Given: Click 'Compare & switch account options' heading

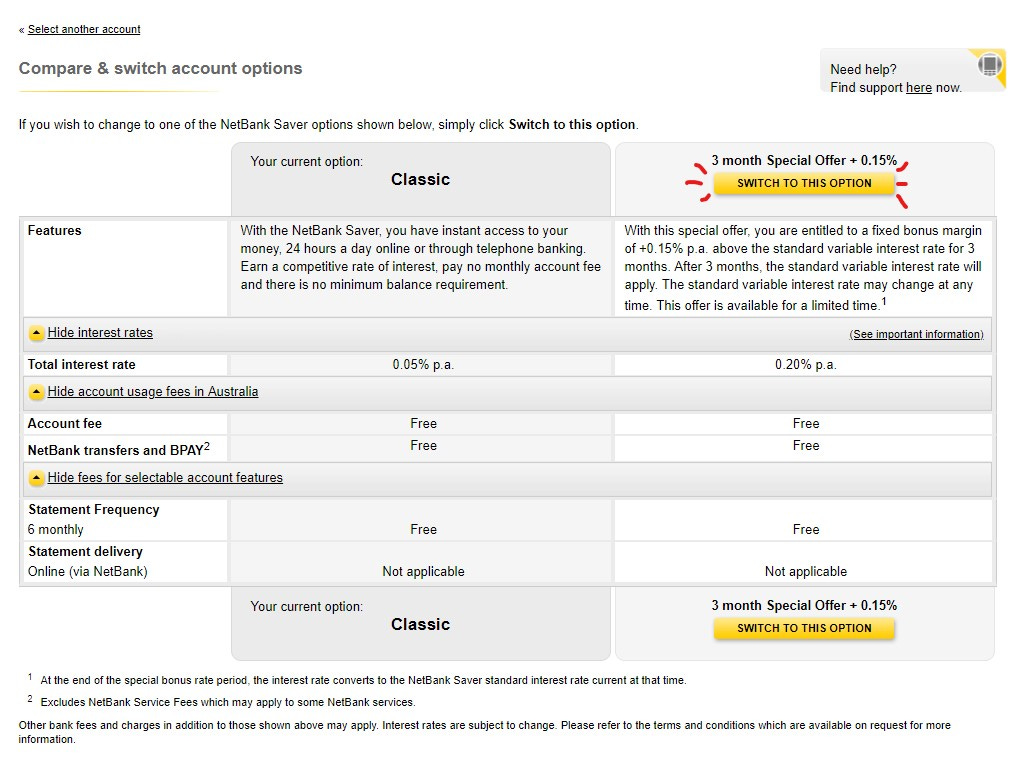Looking at the screenshot, I should click(x=161, y=68).
